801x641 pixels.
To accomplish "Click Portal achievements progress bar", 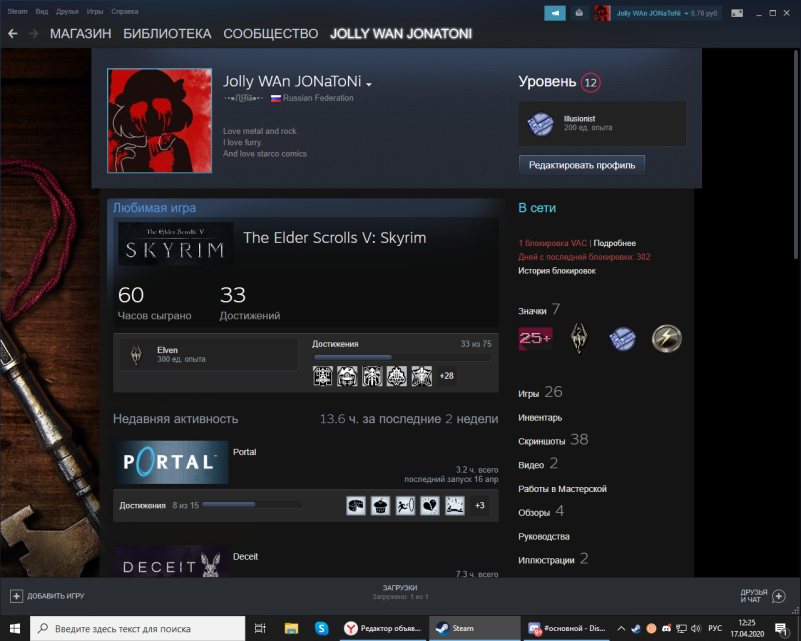I will tap(252, 505).
